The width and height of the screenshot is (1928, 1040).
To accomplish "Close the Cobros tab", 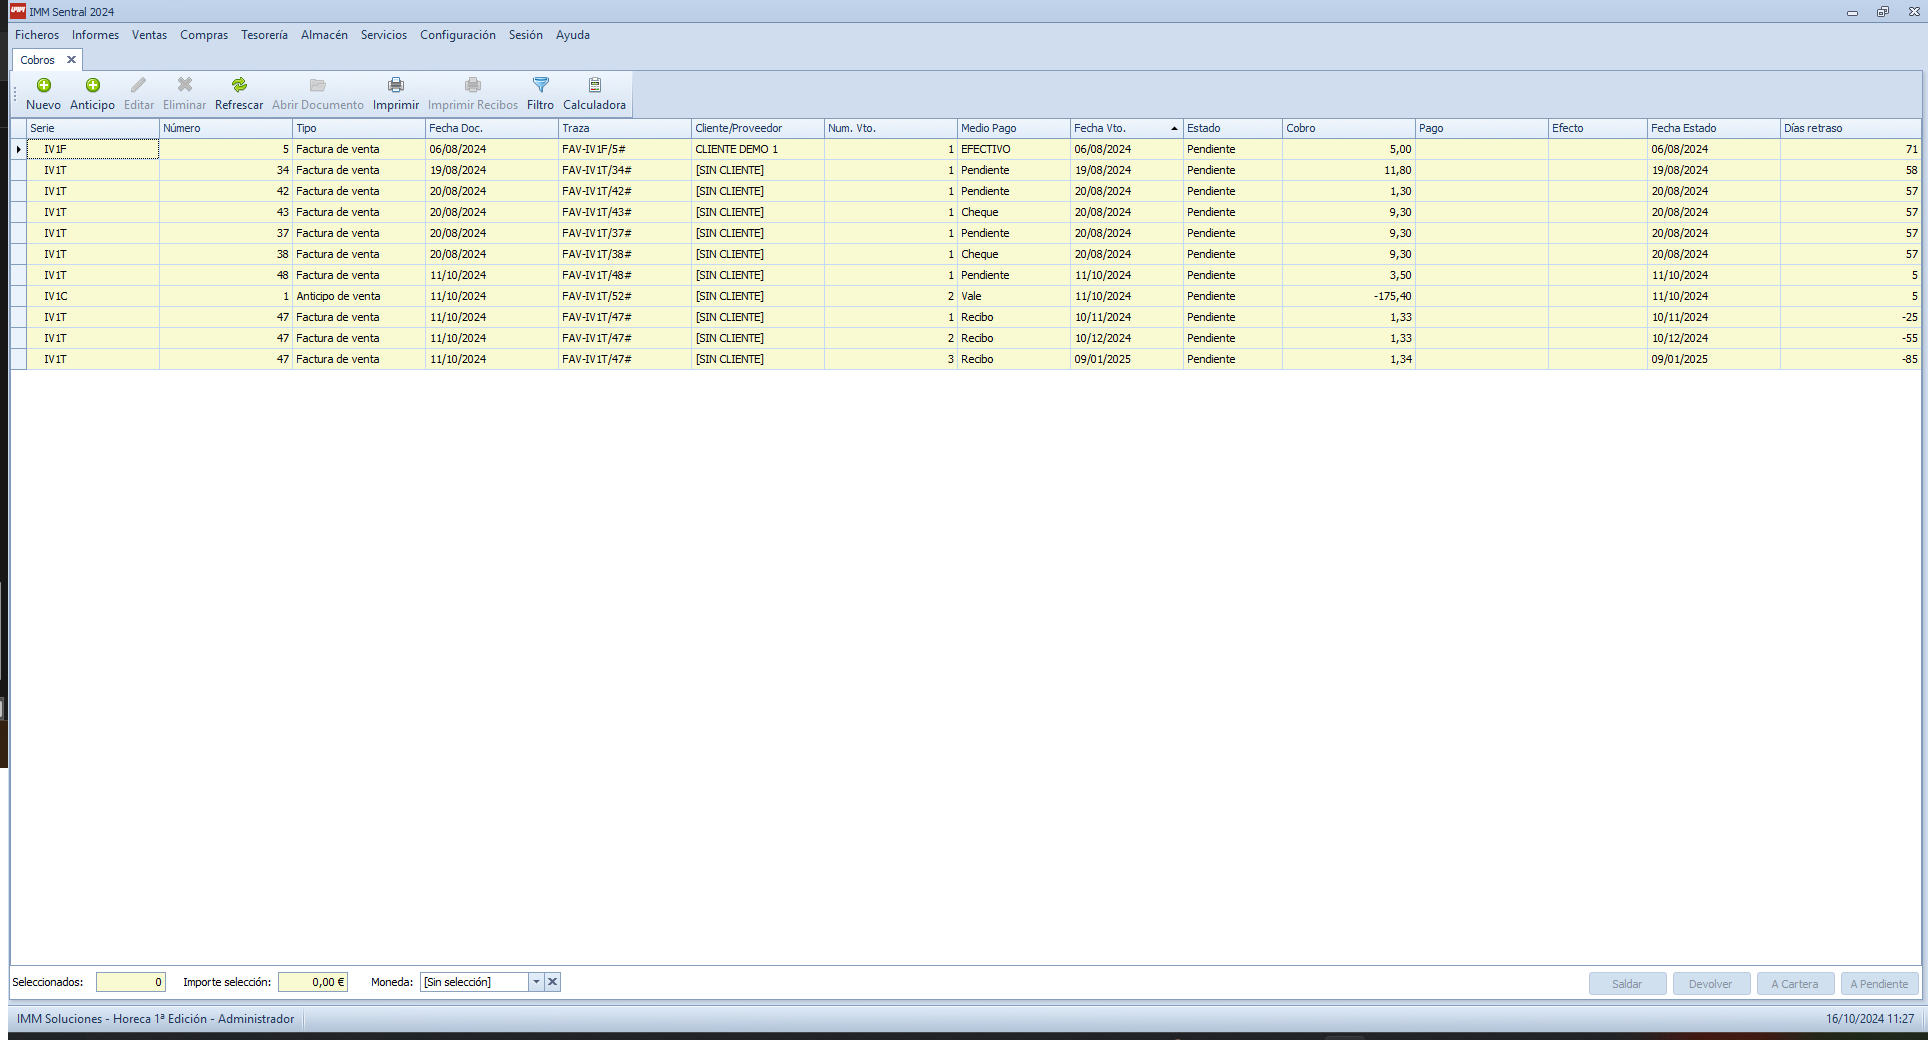I will [71, 60].
